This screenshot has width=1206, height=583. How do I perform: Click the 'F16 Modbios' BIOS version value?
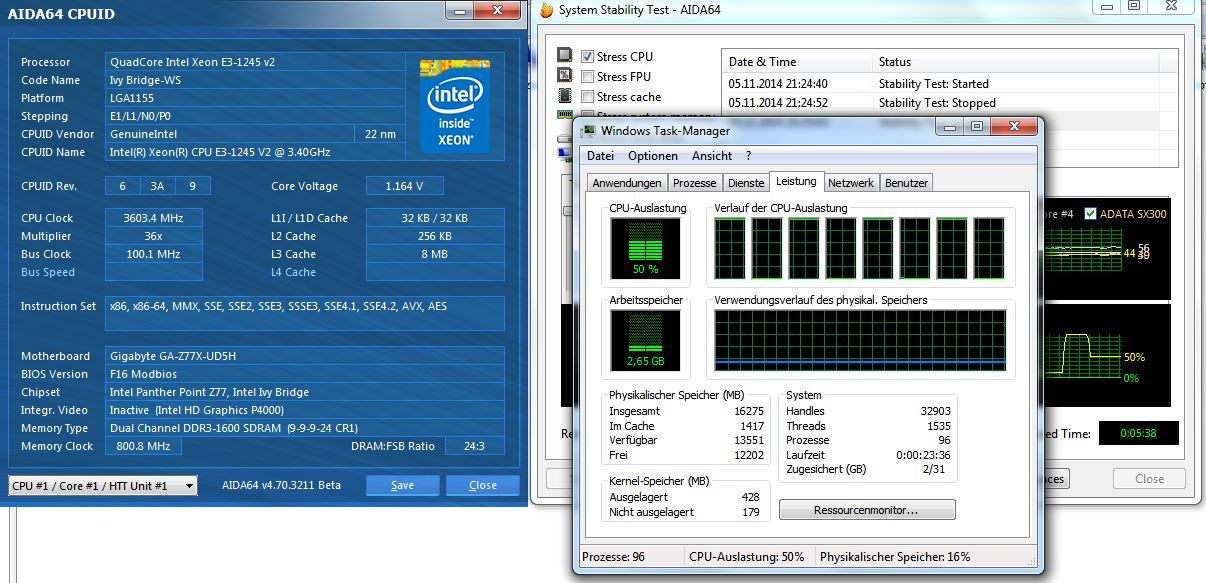click(304, 374)
